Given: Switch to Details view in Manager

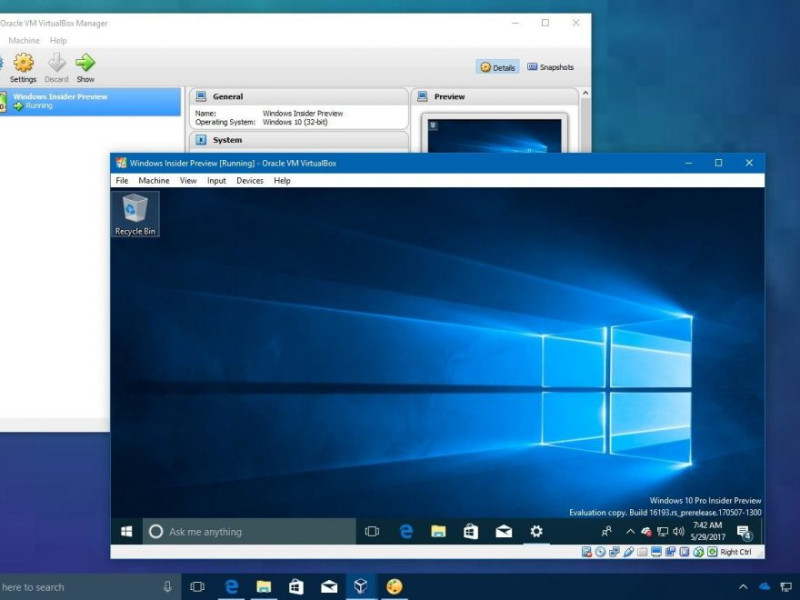Looking at the screenshot, I should coord(498,67).
